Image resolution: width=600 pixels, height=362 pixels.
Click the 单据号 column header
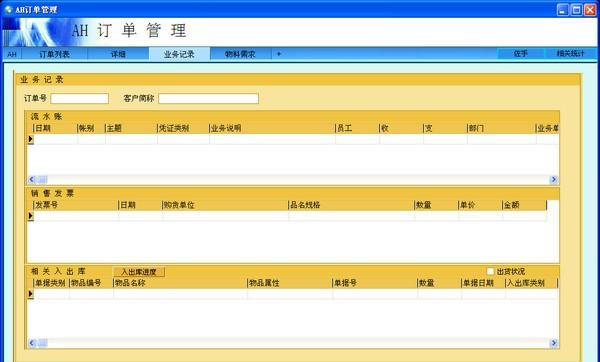[x=375, y=283]
